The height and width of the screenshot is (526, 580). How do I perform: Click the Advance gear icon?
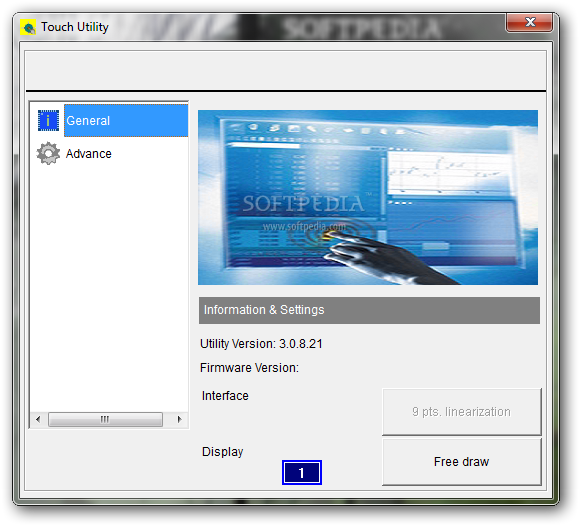[x=48, y=153]
